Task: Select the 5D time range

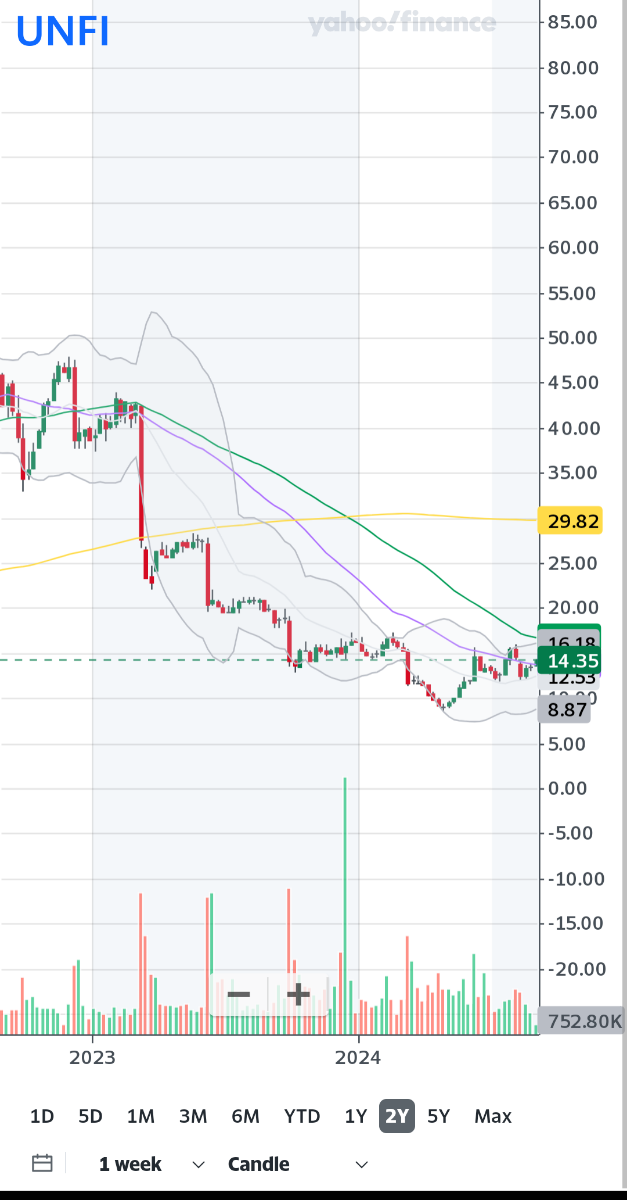Action: tap(90, 1116)
